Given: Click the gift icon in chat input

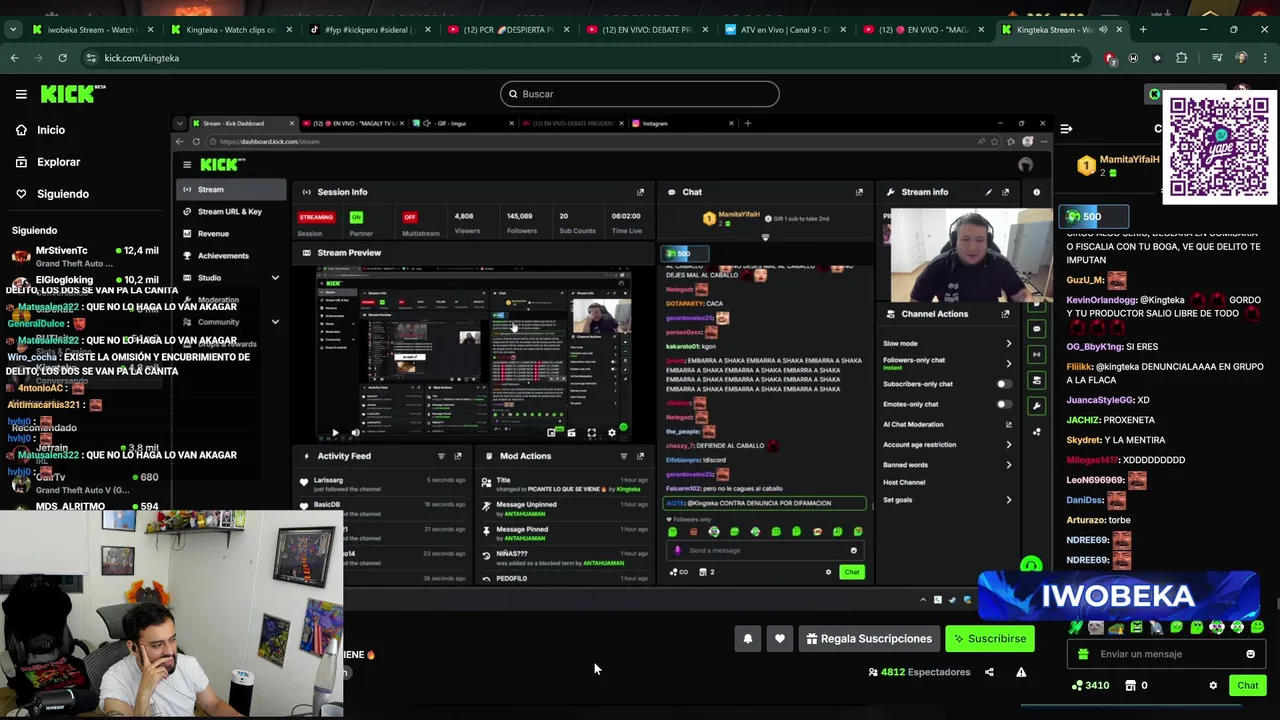Looking at the screenshot, I should point(1083,654).
